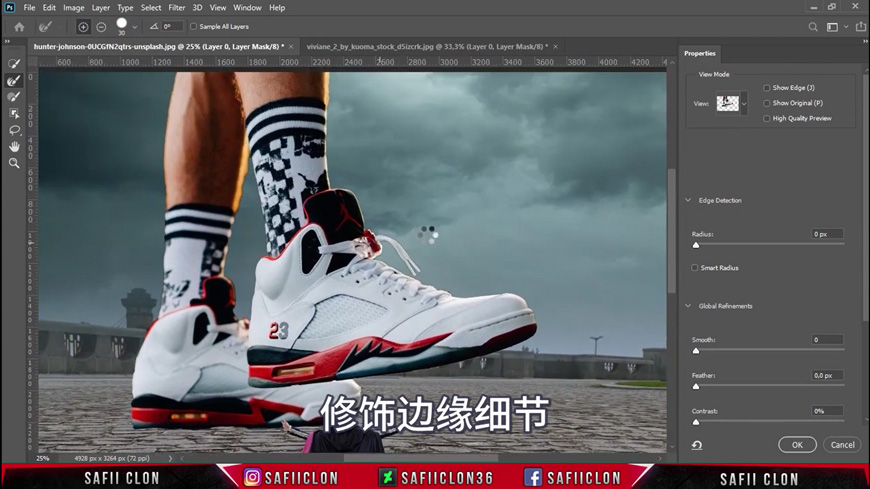Choose the add-to-selection plus mode

[83, 27]
